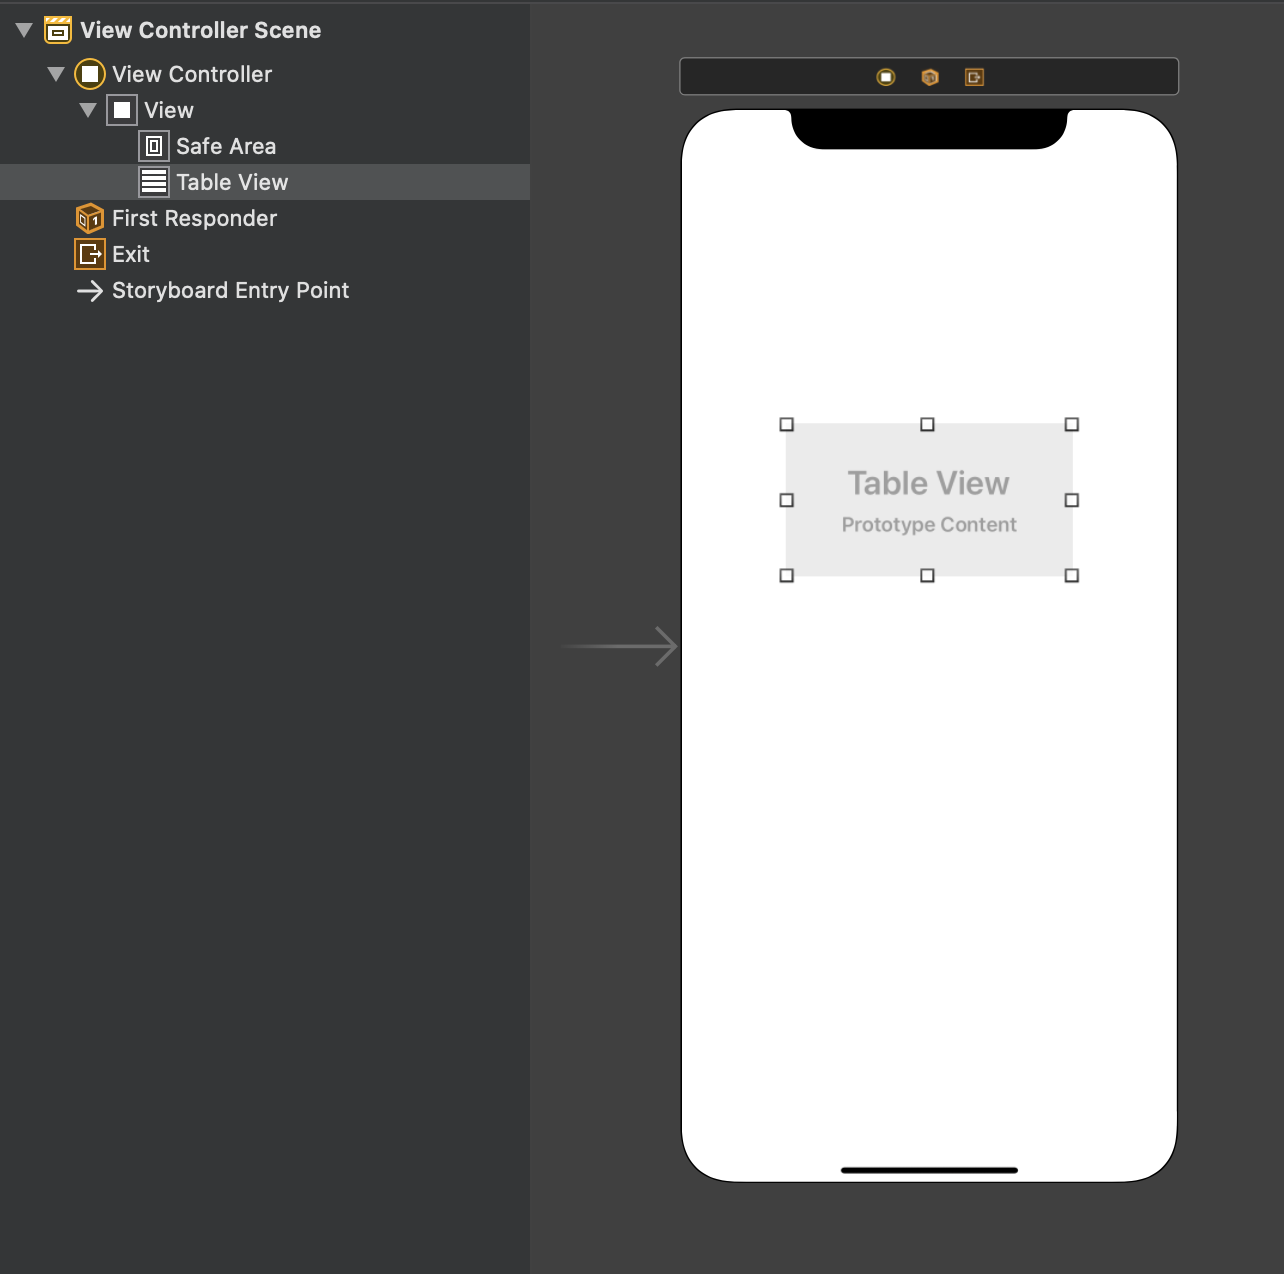The height and width of the screenshot is (1274, 1284).
Task: Select the View Controller row label
Action: [x=192, y=74]
